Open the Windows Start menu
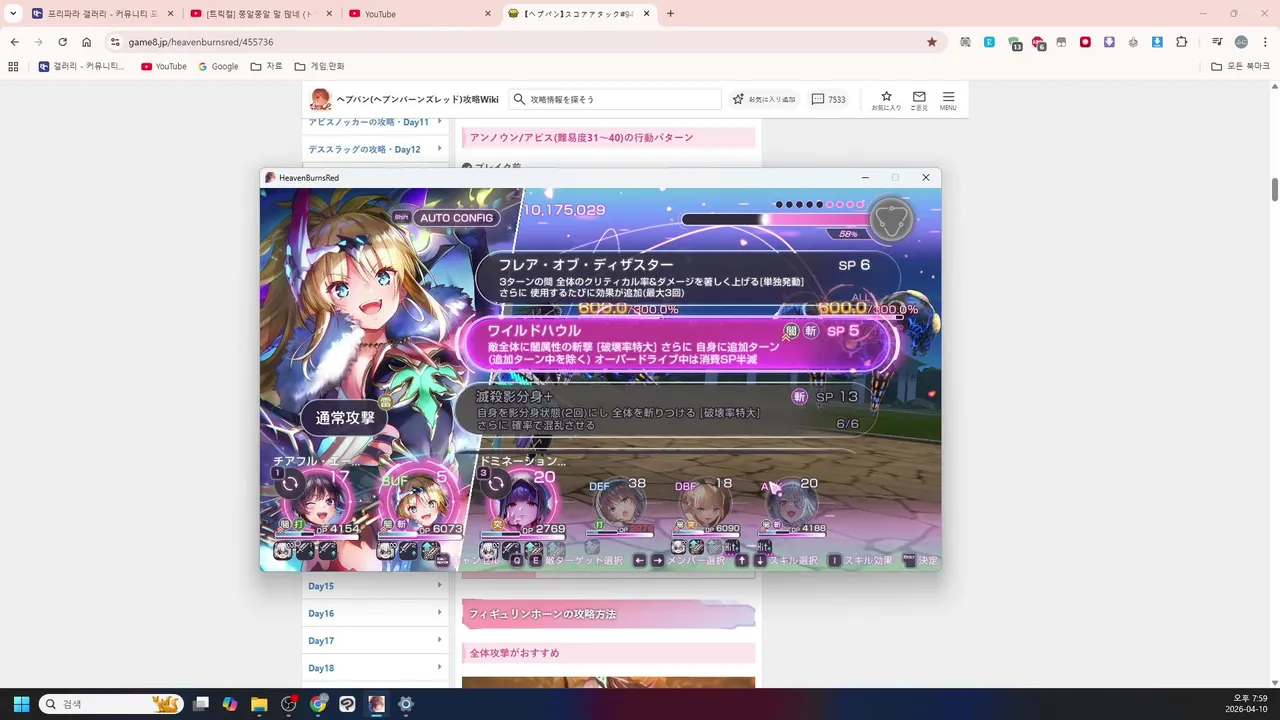 point(21,704)
